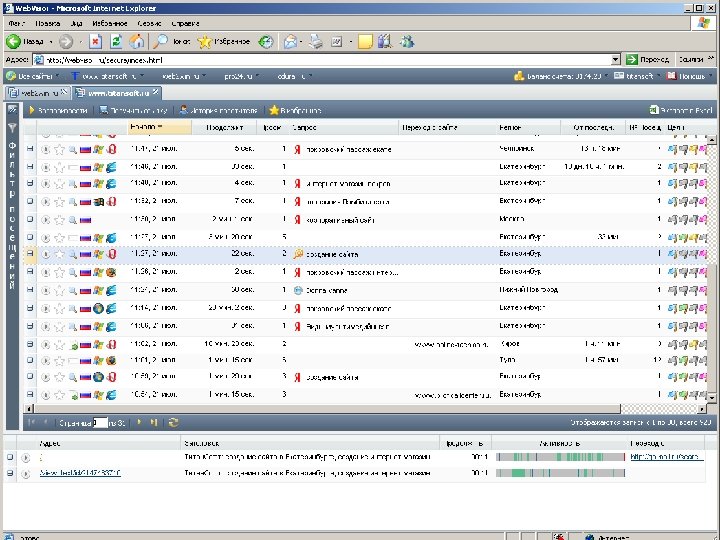Click the yellow notes icon in toolbar

click(x=365, y=42)
